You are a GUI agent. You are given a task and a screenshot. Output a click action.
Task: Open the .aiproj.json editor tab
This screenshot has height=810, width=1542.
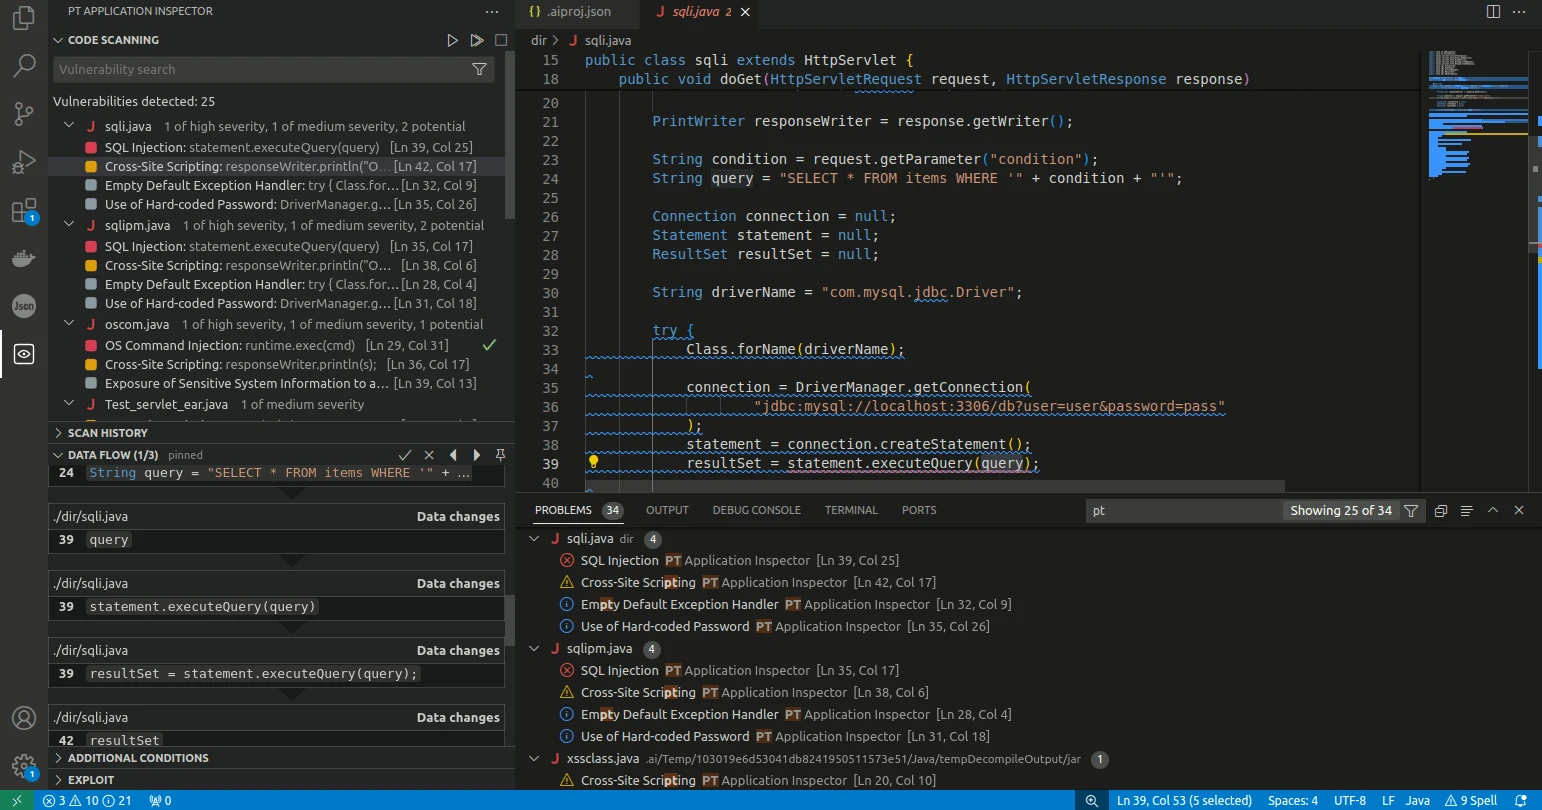[x=577, y=13]
